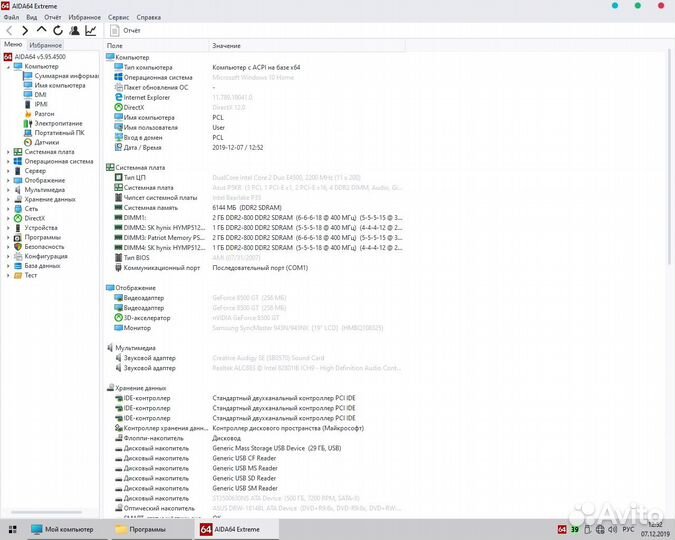Open the Файл menu
The height and width of the screenshot is (540, 675).
(11, 17)
